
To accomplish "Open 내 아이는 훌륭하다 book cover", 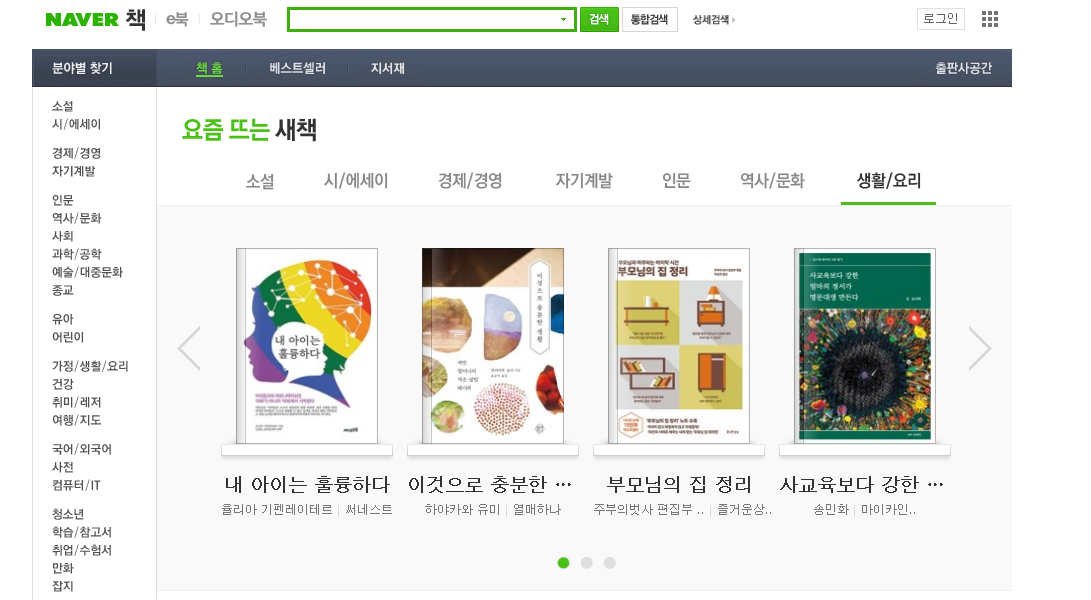I will [x=307, y=346].
